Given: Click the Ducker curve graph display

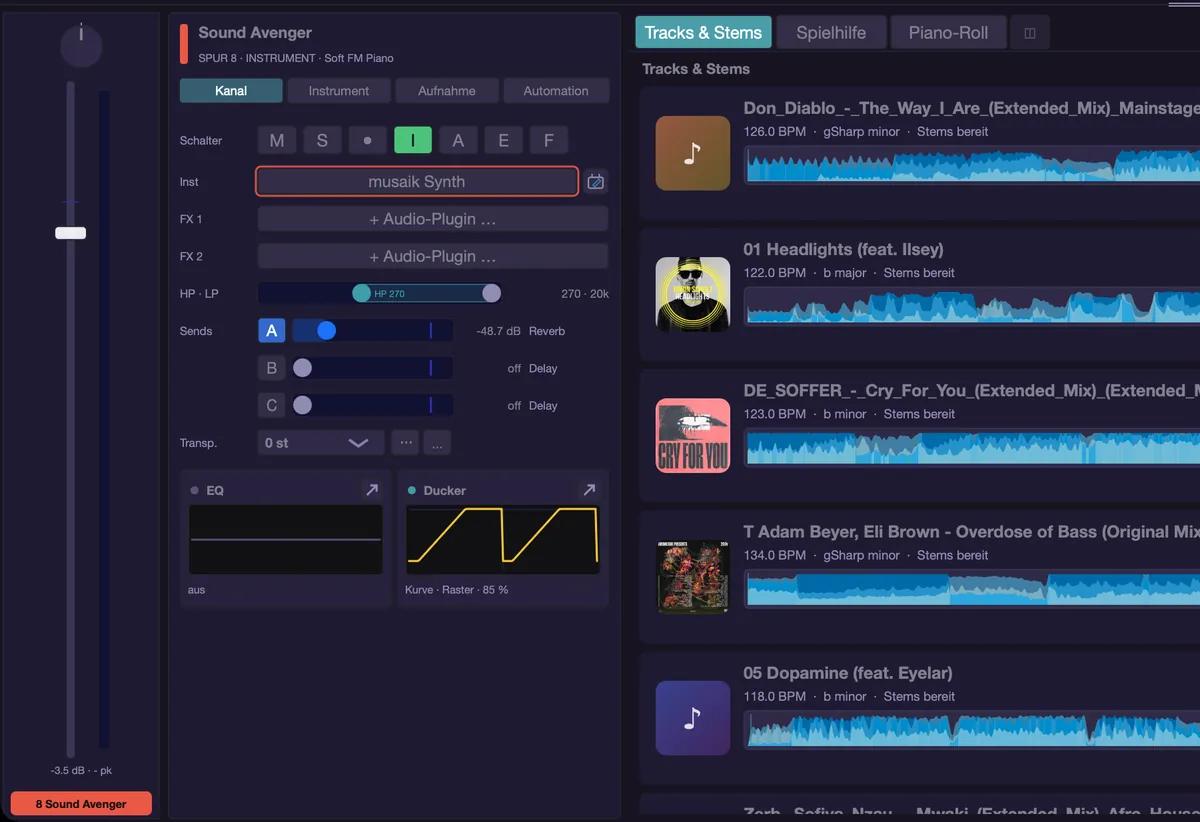Looking at the screenshot, I should [x=502, y=539].
